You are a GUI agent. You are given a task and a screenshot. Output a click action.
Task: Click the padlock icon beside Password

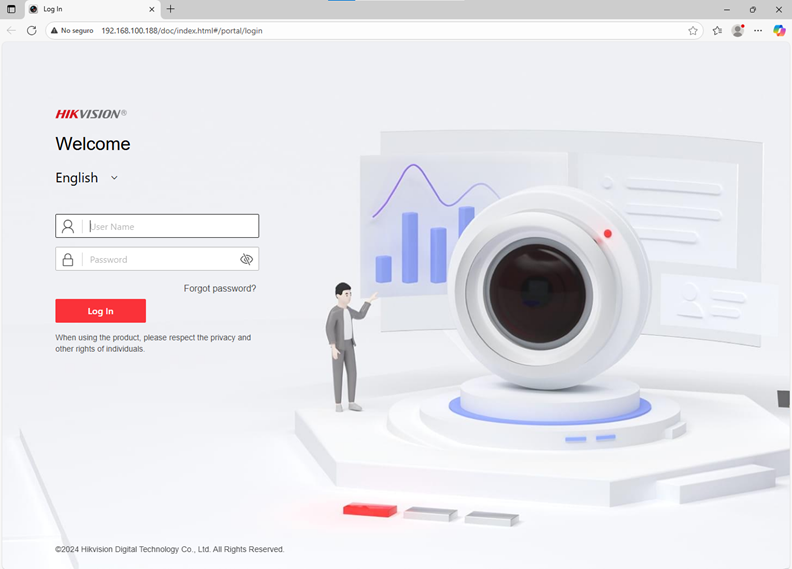click(68, 260)
